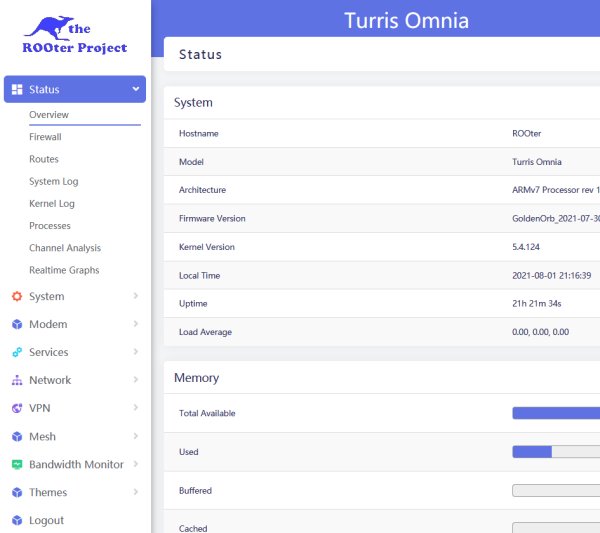The height and width of the screenshot is (533, 600).
Task: Click the kernel version 5.4.124
Action: point(526,247)
